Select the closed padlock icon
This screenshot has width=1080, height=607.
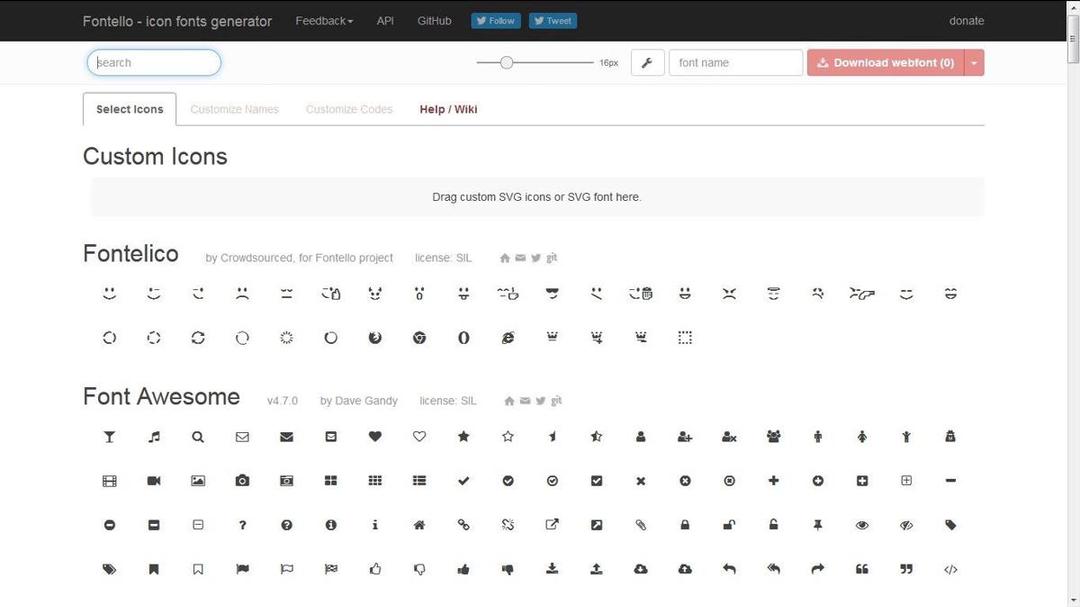(685, 525)
